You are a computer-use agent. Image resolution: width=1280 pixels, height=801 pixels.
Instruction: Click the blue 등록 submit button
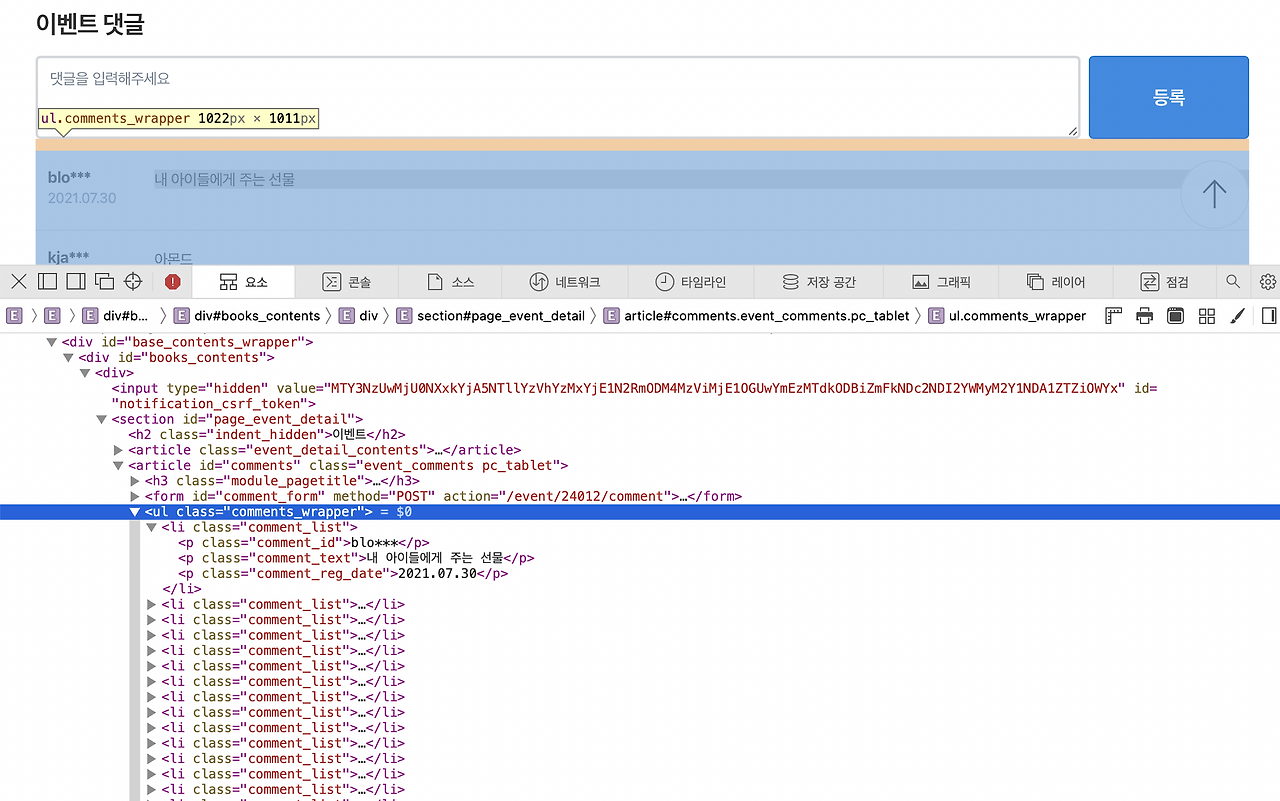pos(1168,97)
